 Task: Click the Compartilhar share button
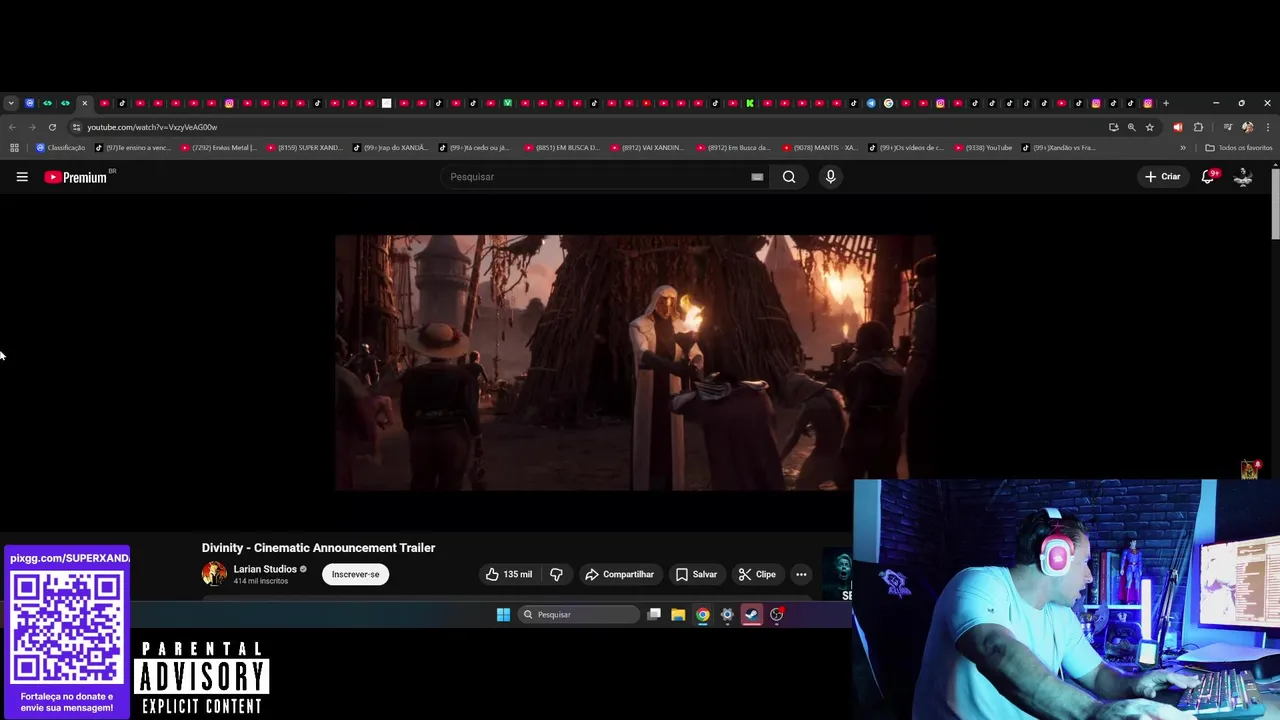coord(620,574)
